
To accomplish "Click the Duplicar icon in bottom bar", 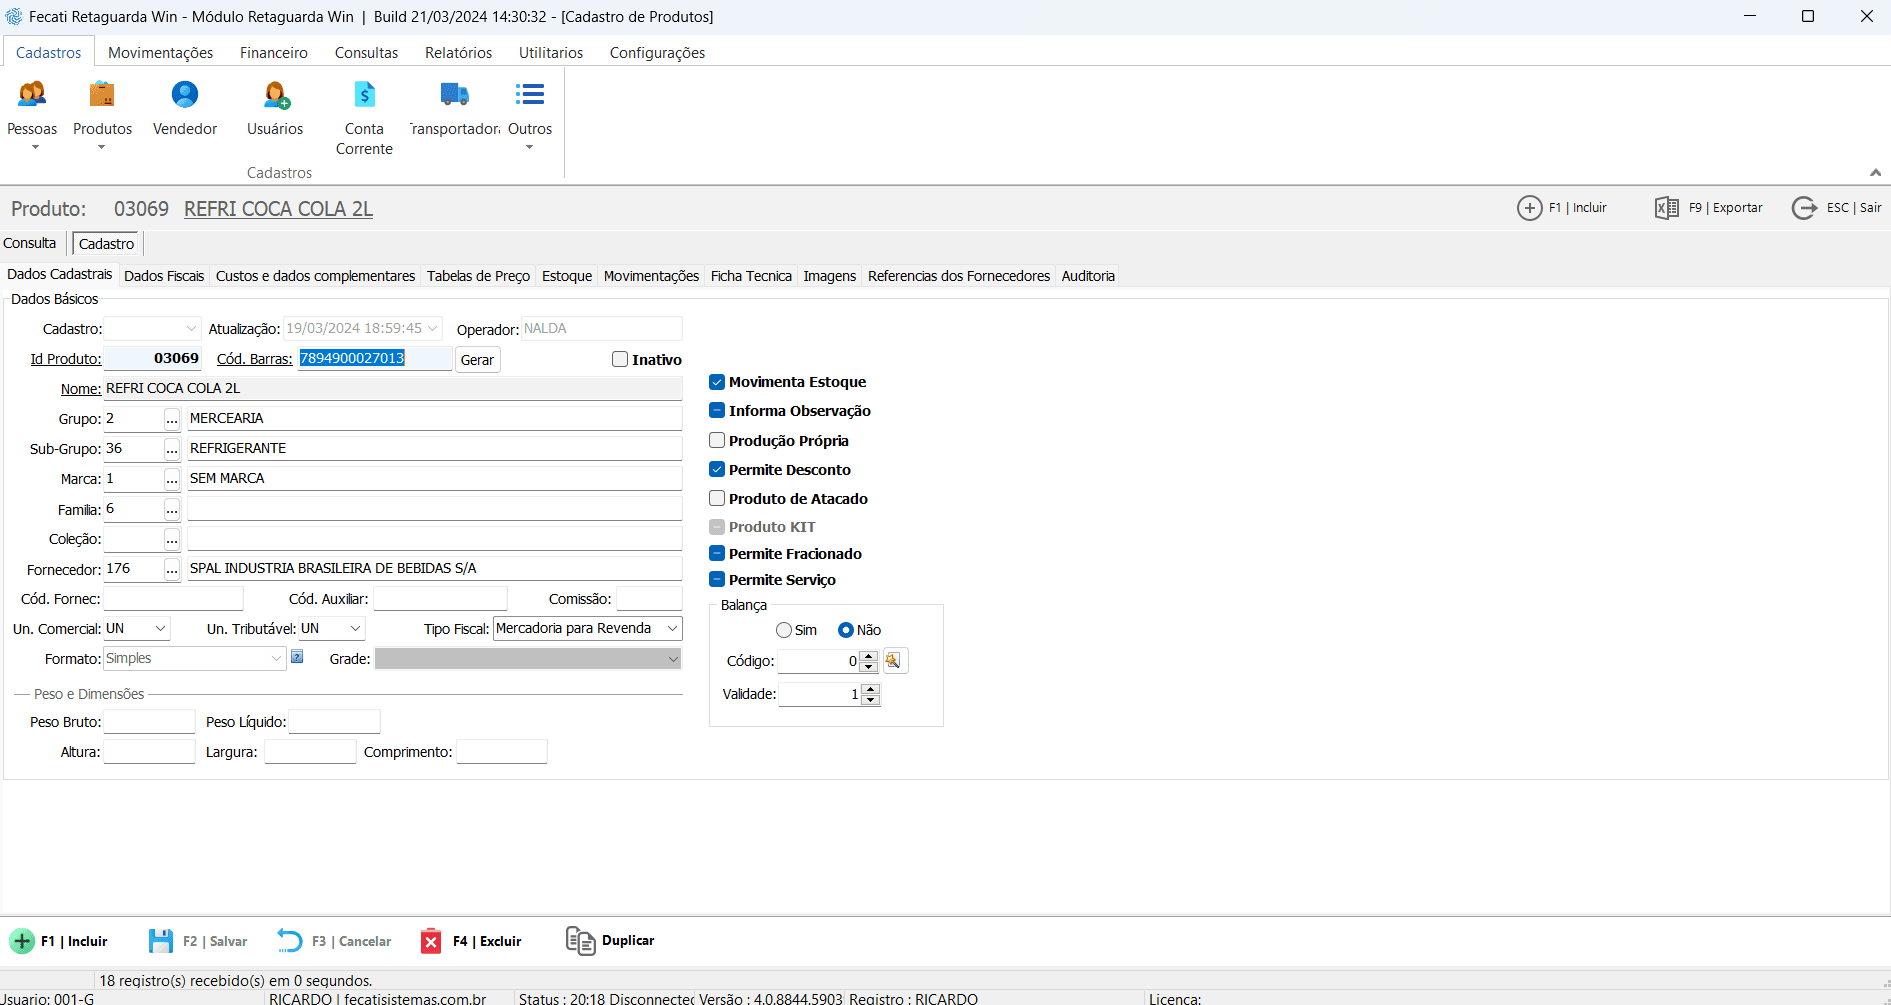I will click(x=580, y=941).
